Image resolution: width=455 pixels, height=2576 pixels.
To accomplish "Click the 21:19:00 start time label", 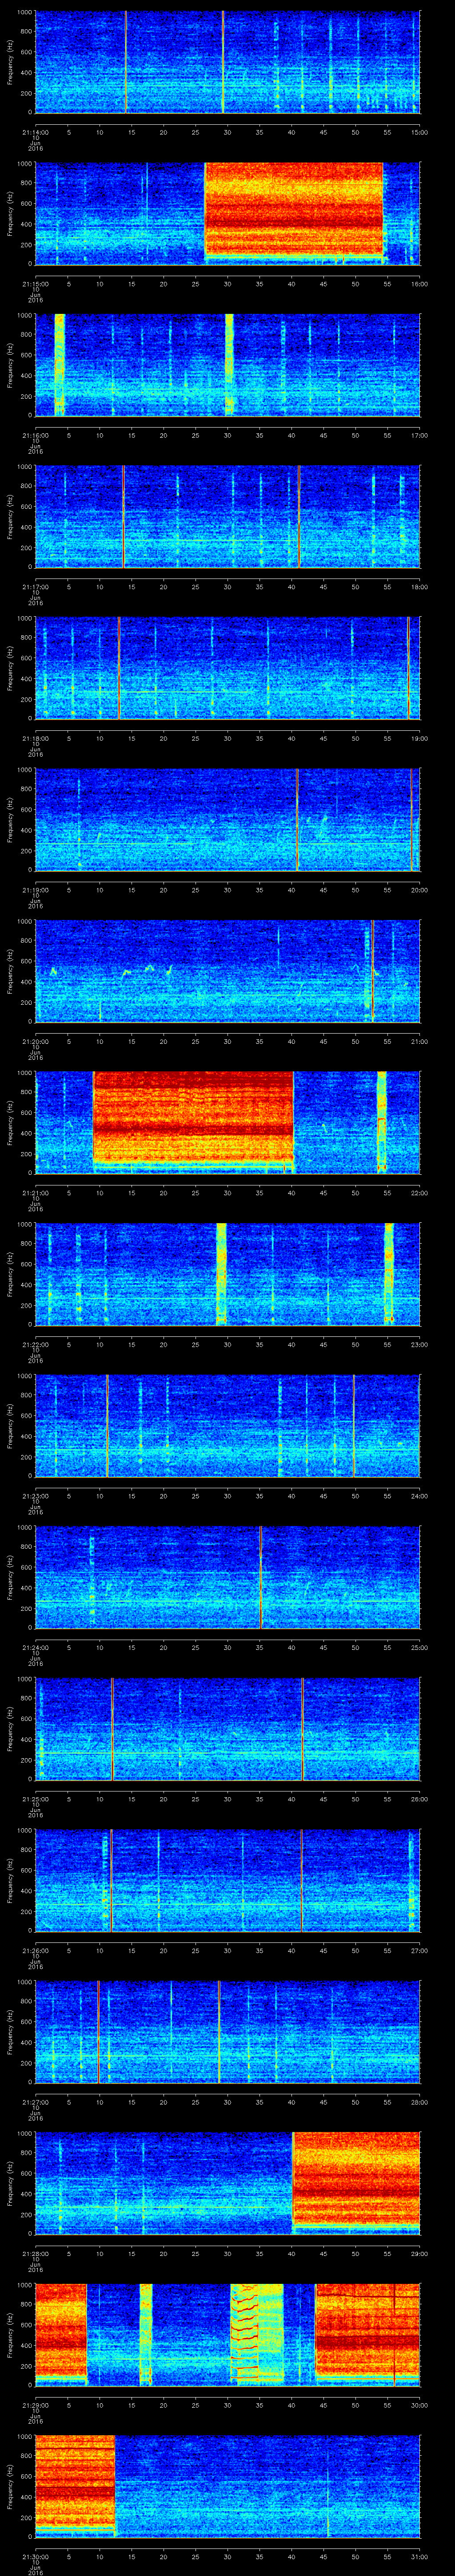I will [x=35, y=890].
